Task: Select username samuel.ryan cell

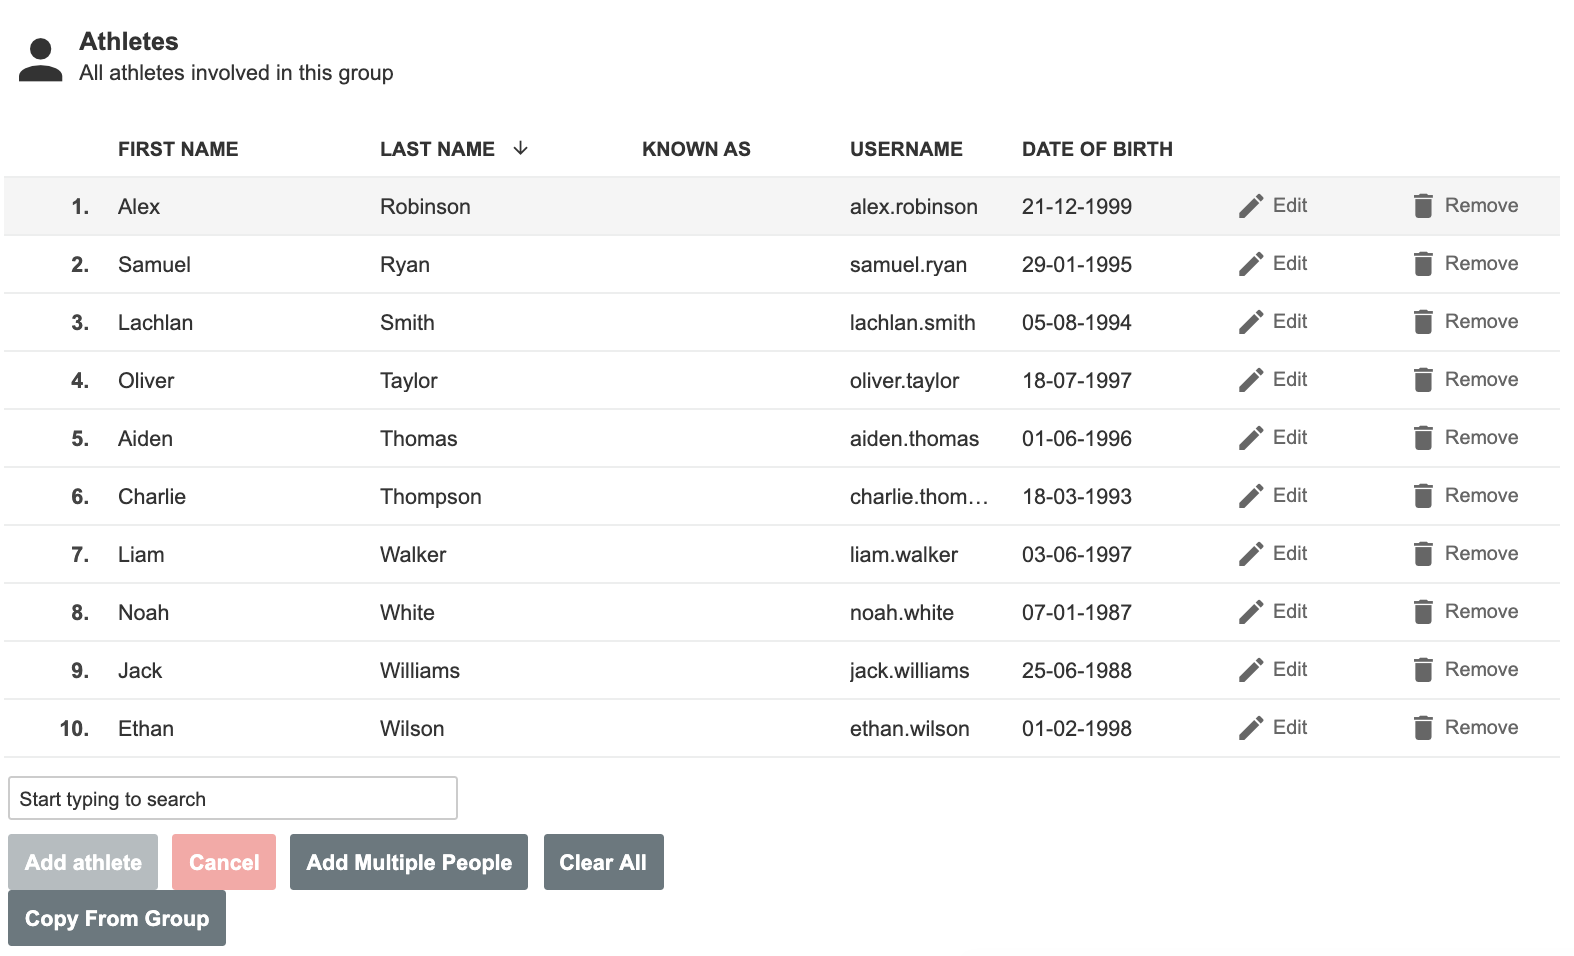Action: pos(908,265)
